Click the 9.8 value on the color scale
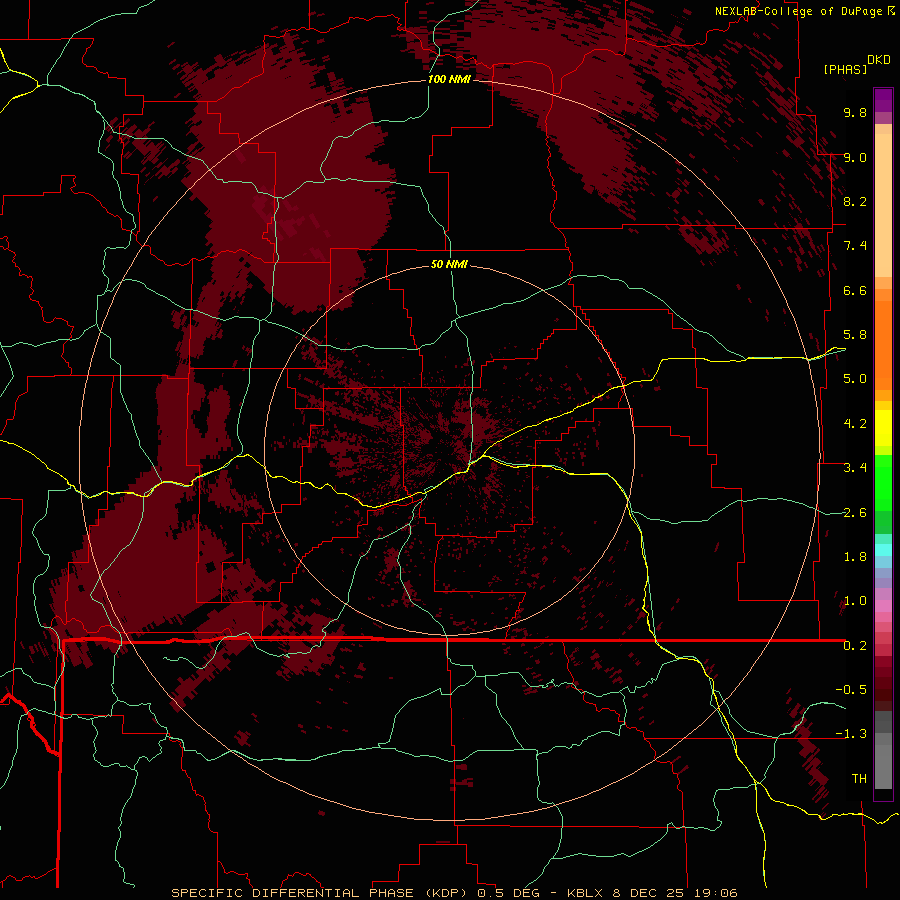 click(855, 112)
